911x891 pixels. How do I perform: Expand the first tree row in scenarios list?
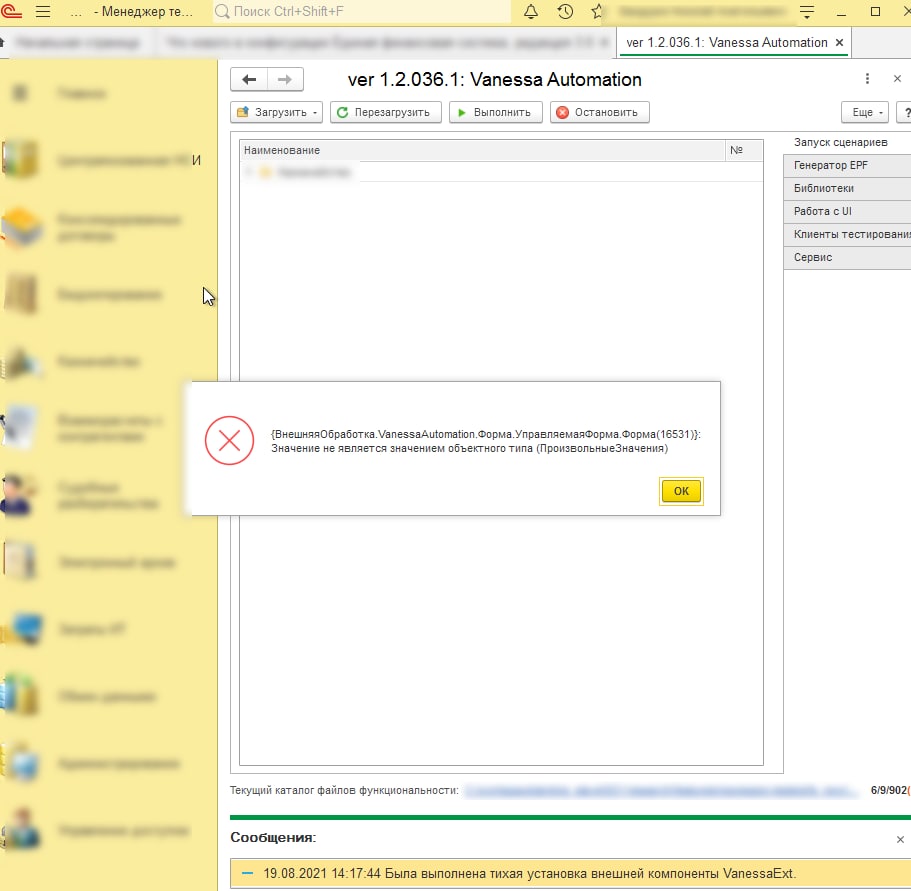click(x=249, y=172)
